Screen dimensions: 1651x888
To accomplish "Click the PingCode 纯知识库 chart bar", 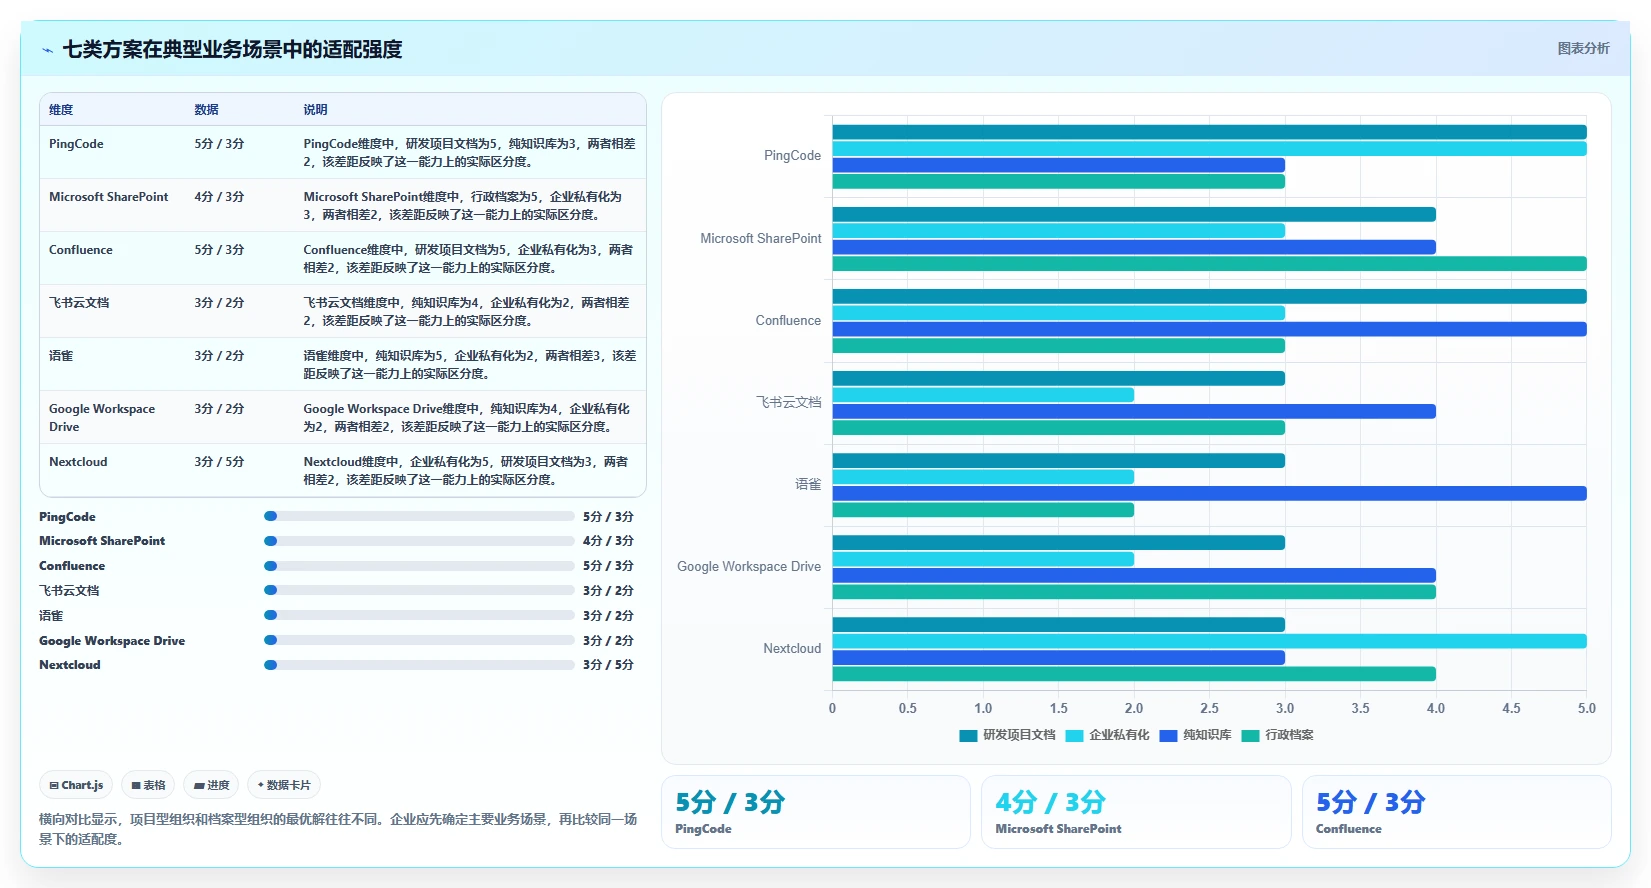I will tap(1058, 165).
